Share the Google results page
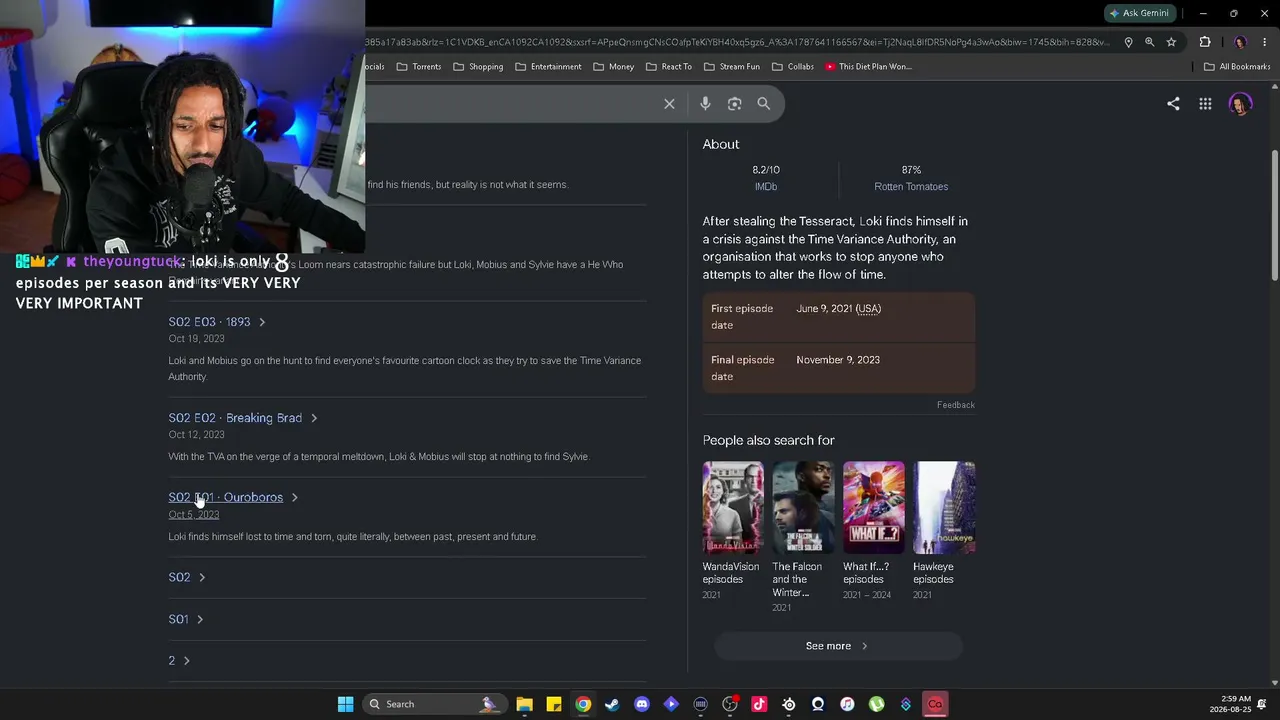Screen dimensions: 1280x720 click(x=1173, y=104)
